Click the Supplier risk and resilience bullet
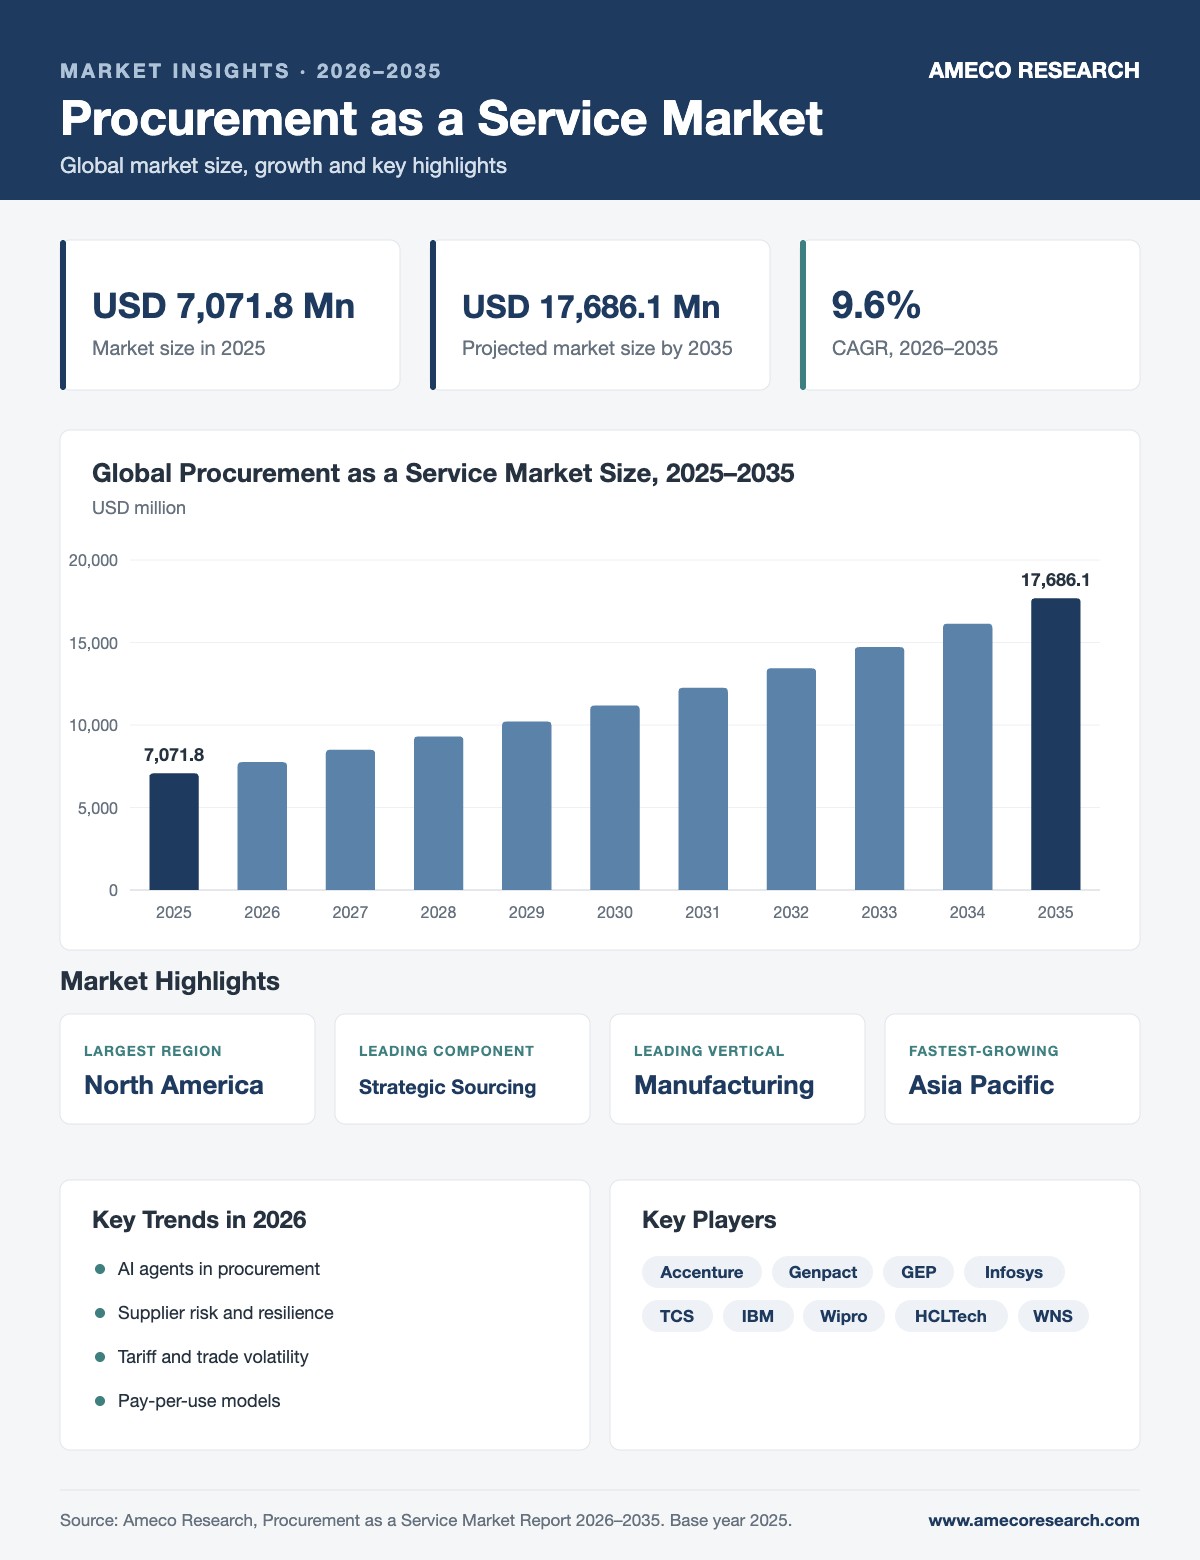Viewport: 1200px width, 1560px height. (214, 1313)
